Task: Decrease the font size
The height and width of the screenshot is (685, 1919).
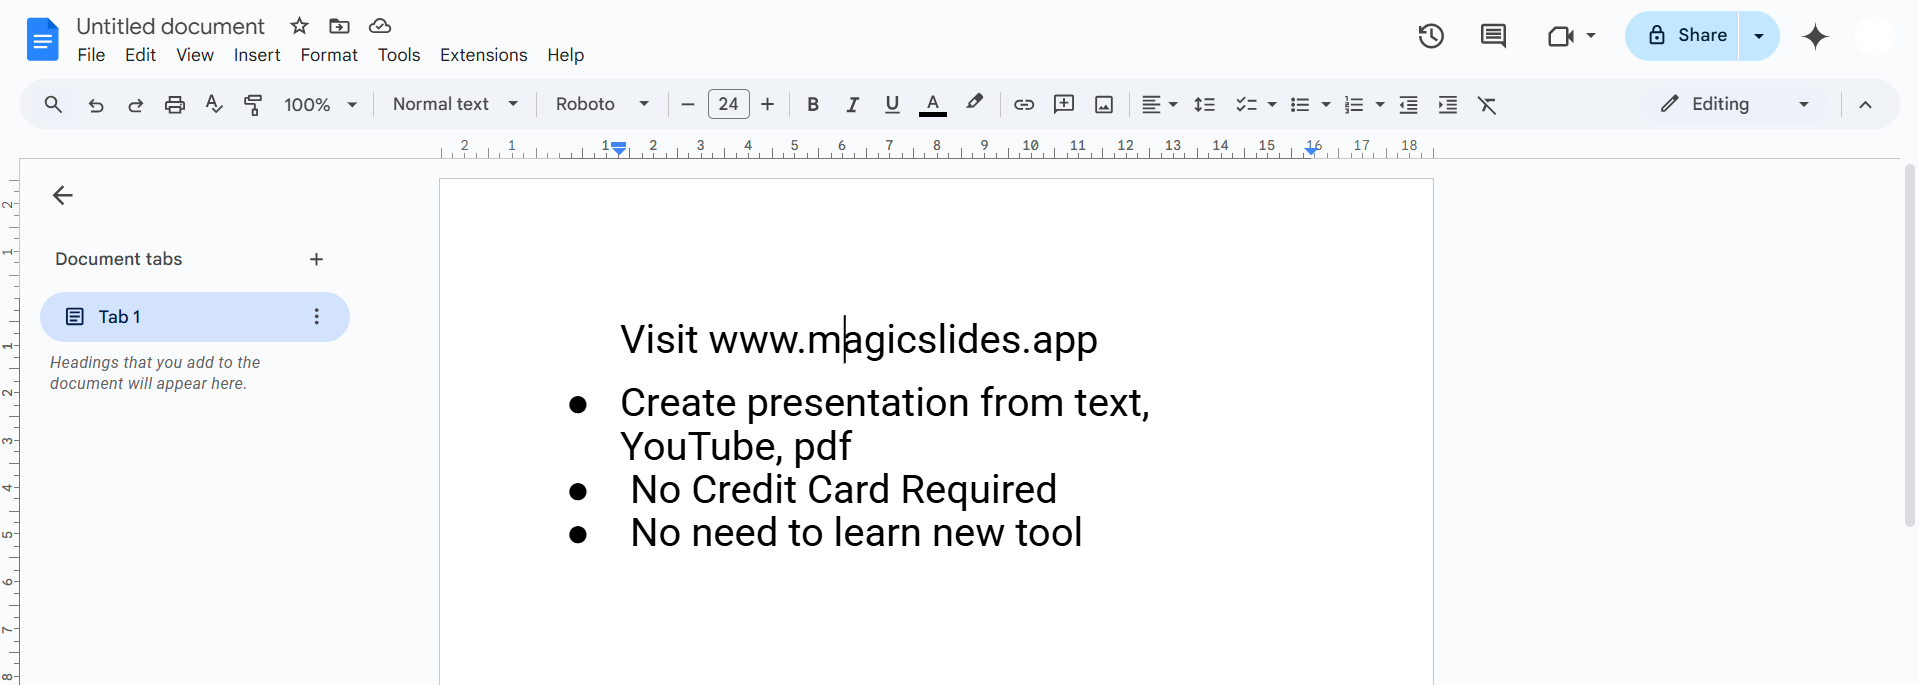Action: coord(687,104)
